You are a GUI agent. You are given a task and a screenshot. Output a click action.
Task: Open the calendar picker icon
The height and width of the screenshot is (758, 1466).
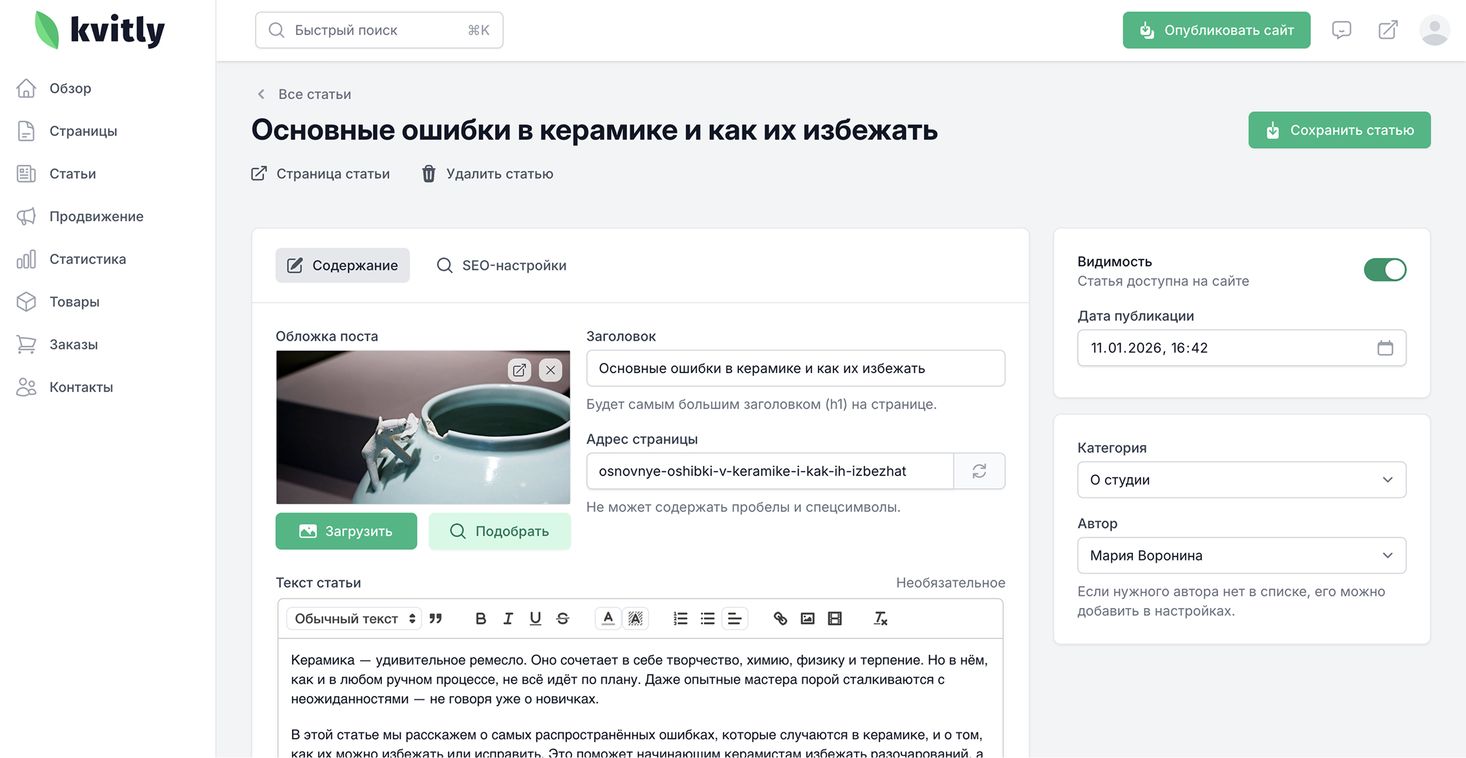click(x=1385, y=348)
